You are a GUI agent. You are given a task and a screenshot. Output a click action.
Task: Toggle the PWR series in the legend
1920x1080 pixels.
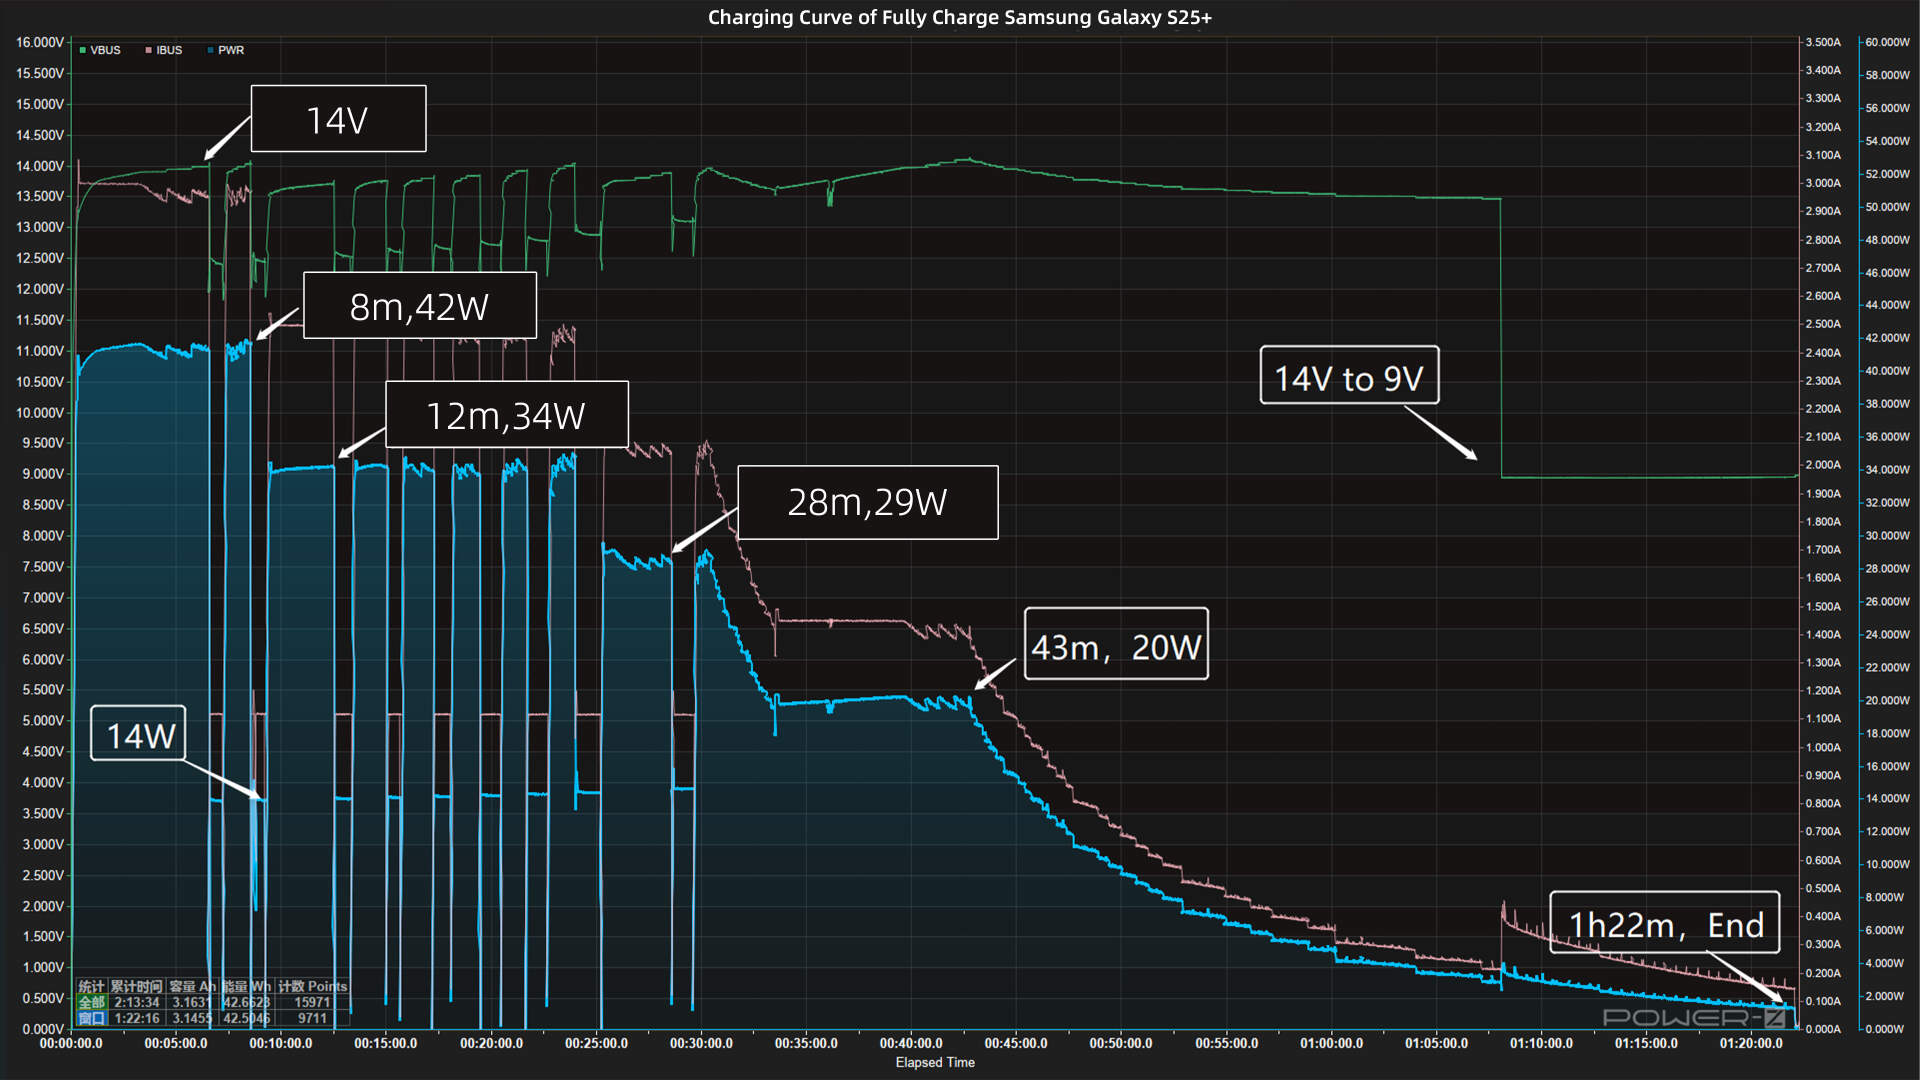pyautogui.click(x=226, y=50)
